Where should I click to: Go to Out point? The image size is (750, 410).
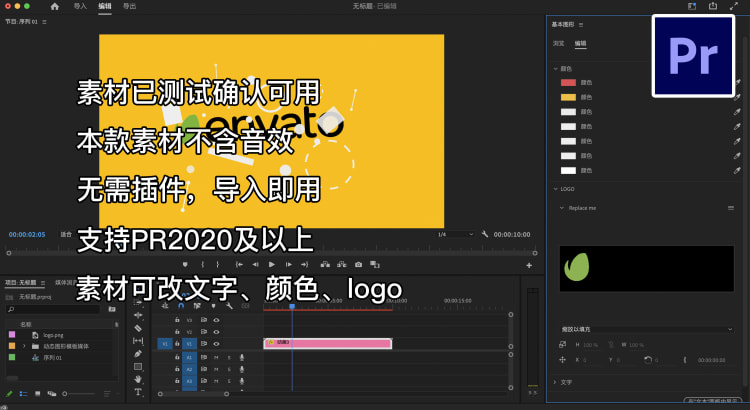point(305,265)
